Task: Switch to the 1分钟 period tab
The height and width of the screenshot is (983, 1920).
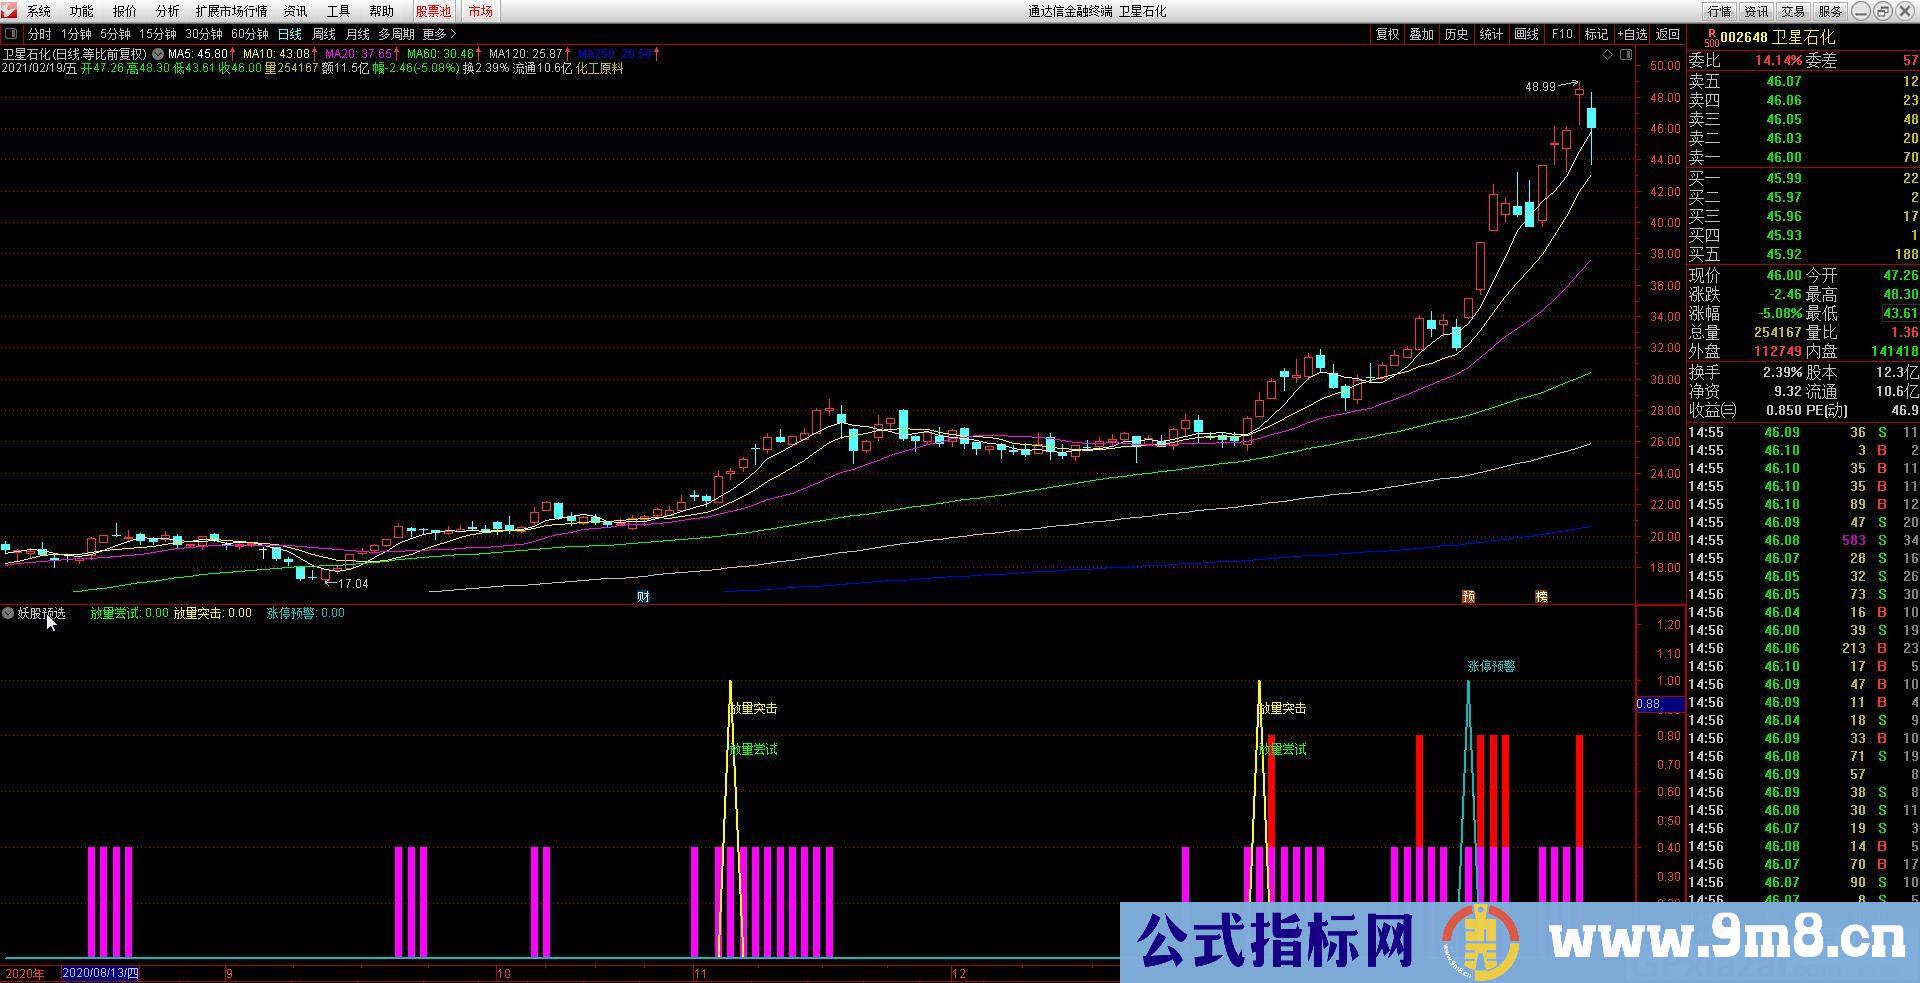Action: 76,34
